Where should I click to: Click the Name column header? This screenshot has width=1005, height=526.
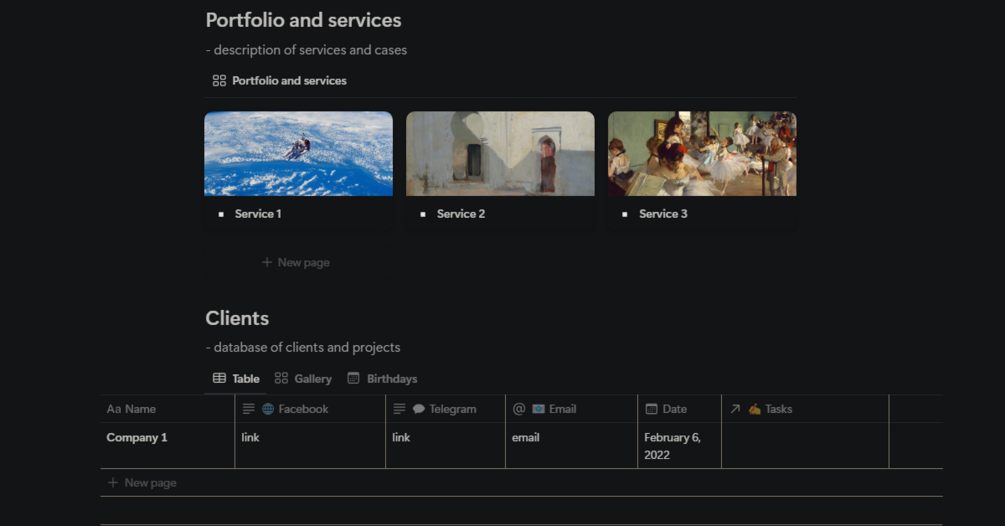coord(140,409)
